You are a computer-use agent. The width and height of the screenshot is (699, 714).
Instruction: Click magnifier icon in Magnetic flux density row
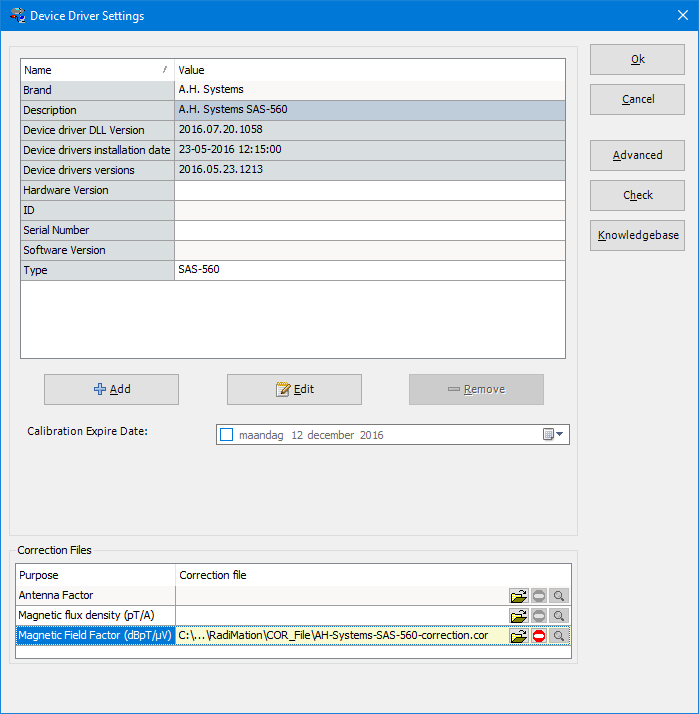point(559,616)
